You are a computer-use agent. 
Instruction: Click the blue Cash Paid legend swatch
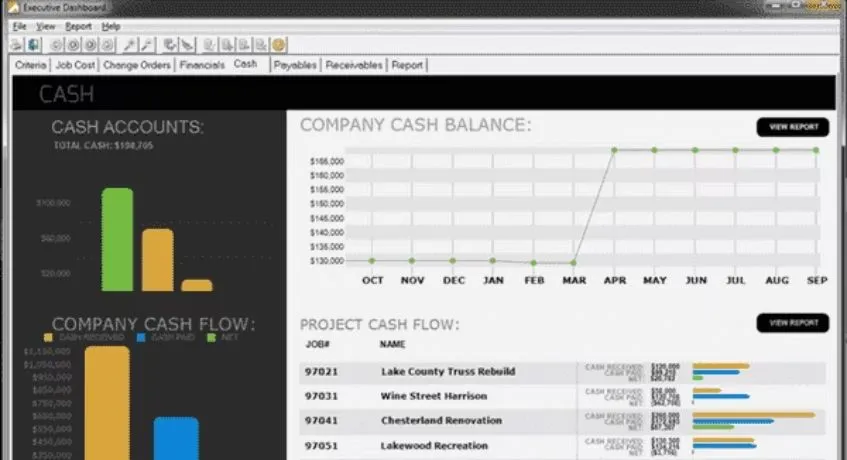[142, 337]
